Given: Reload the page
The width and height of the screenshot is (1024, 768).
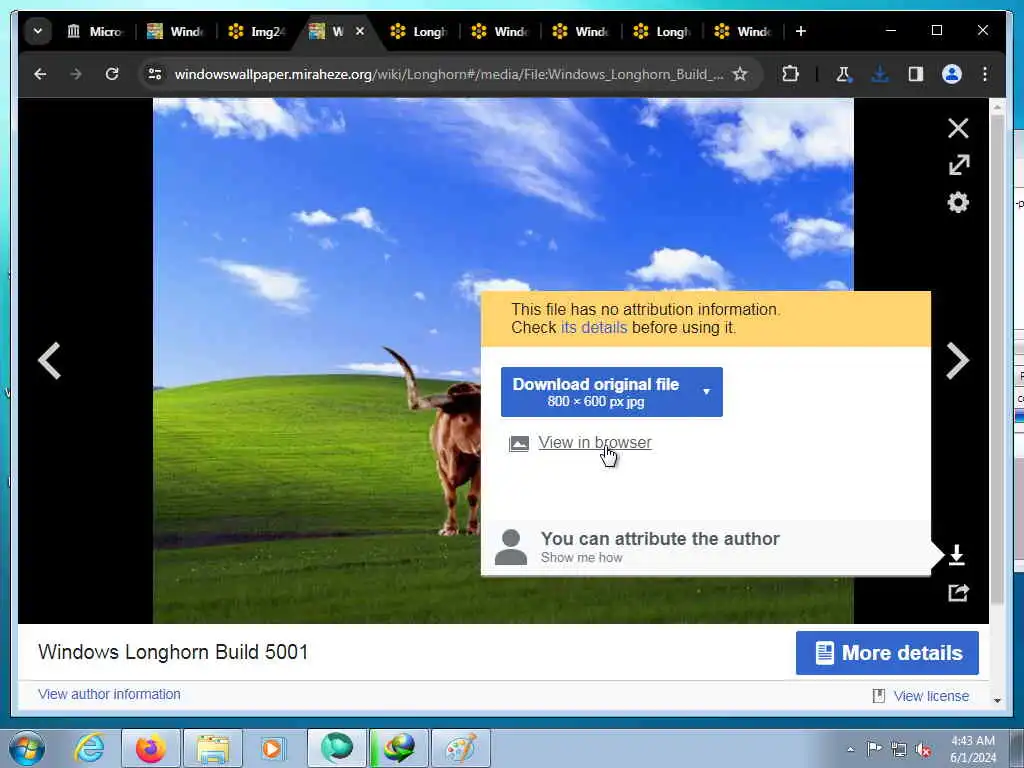Looking at the screenshot, I should (112, 74).
